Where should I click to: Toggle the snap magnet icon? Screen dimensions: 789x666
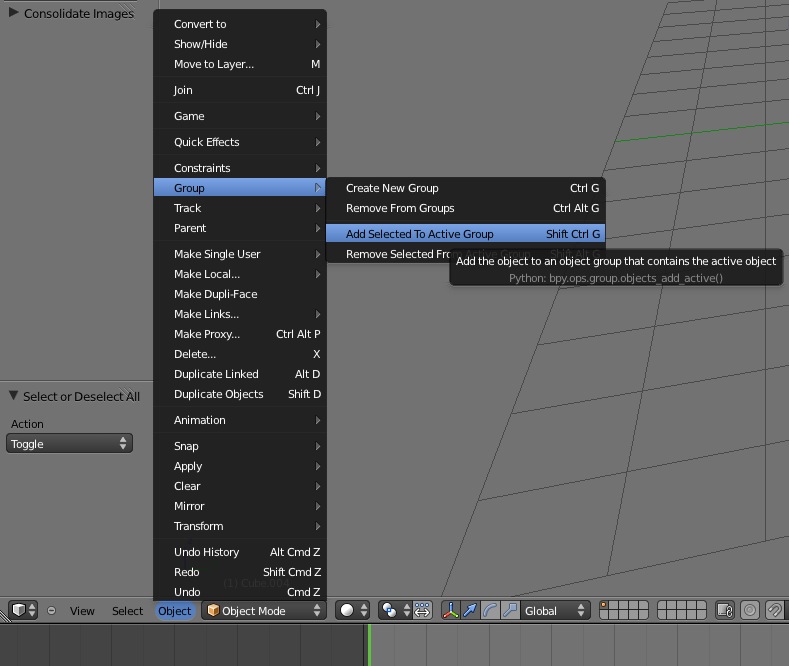tap(774, 610)
